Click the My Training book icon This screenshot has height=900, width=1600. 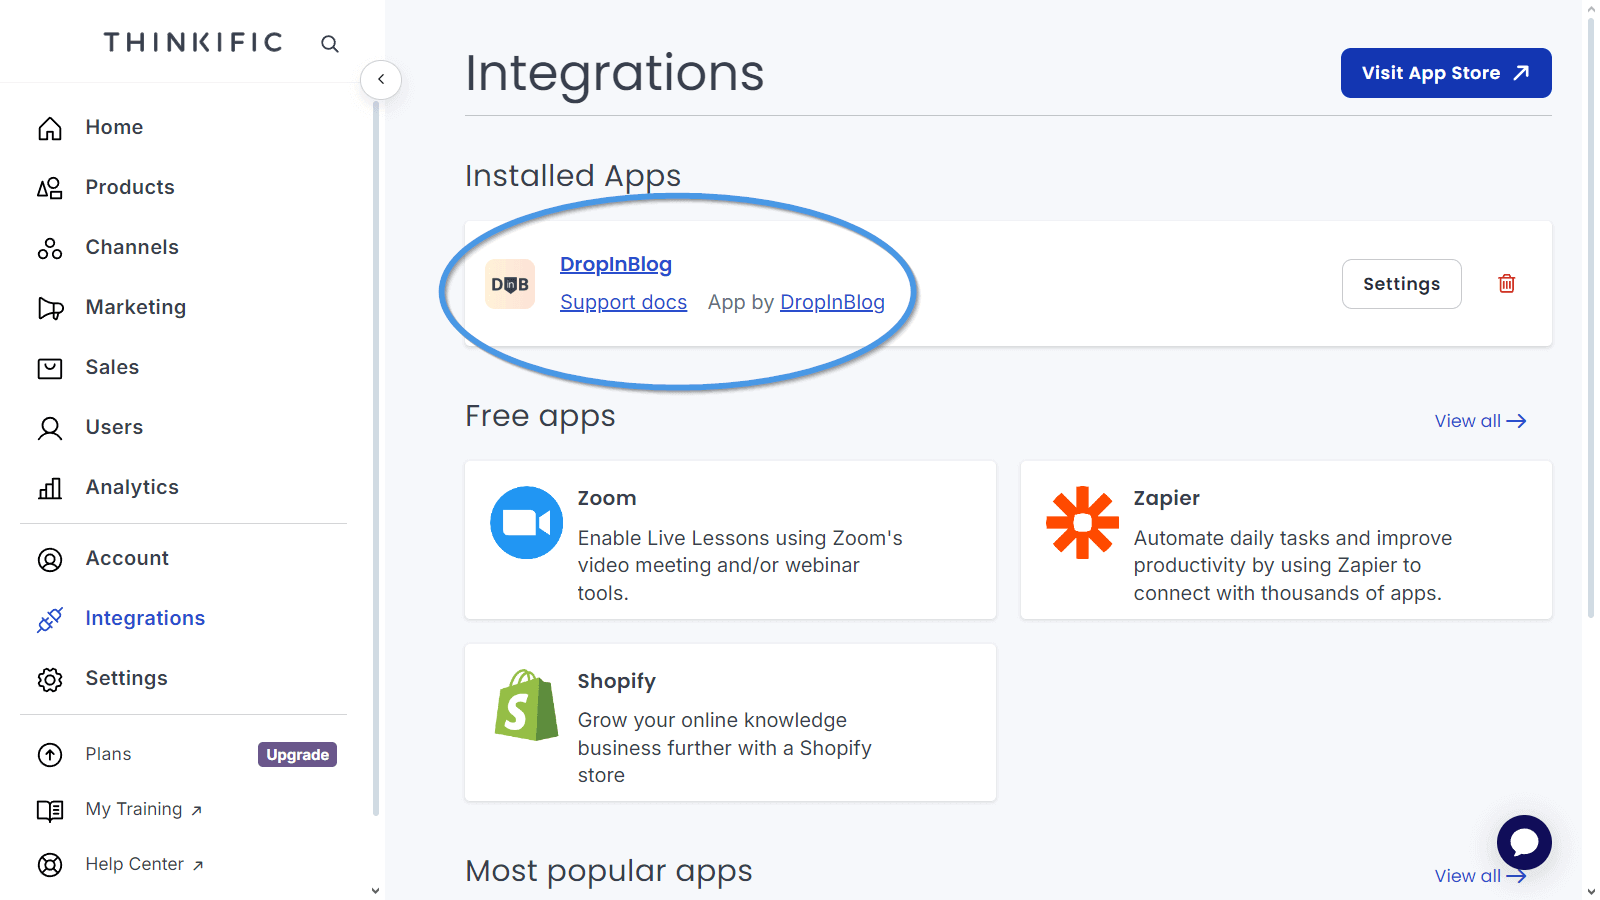(50, 810)
